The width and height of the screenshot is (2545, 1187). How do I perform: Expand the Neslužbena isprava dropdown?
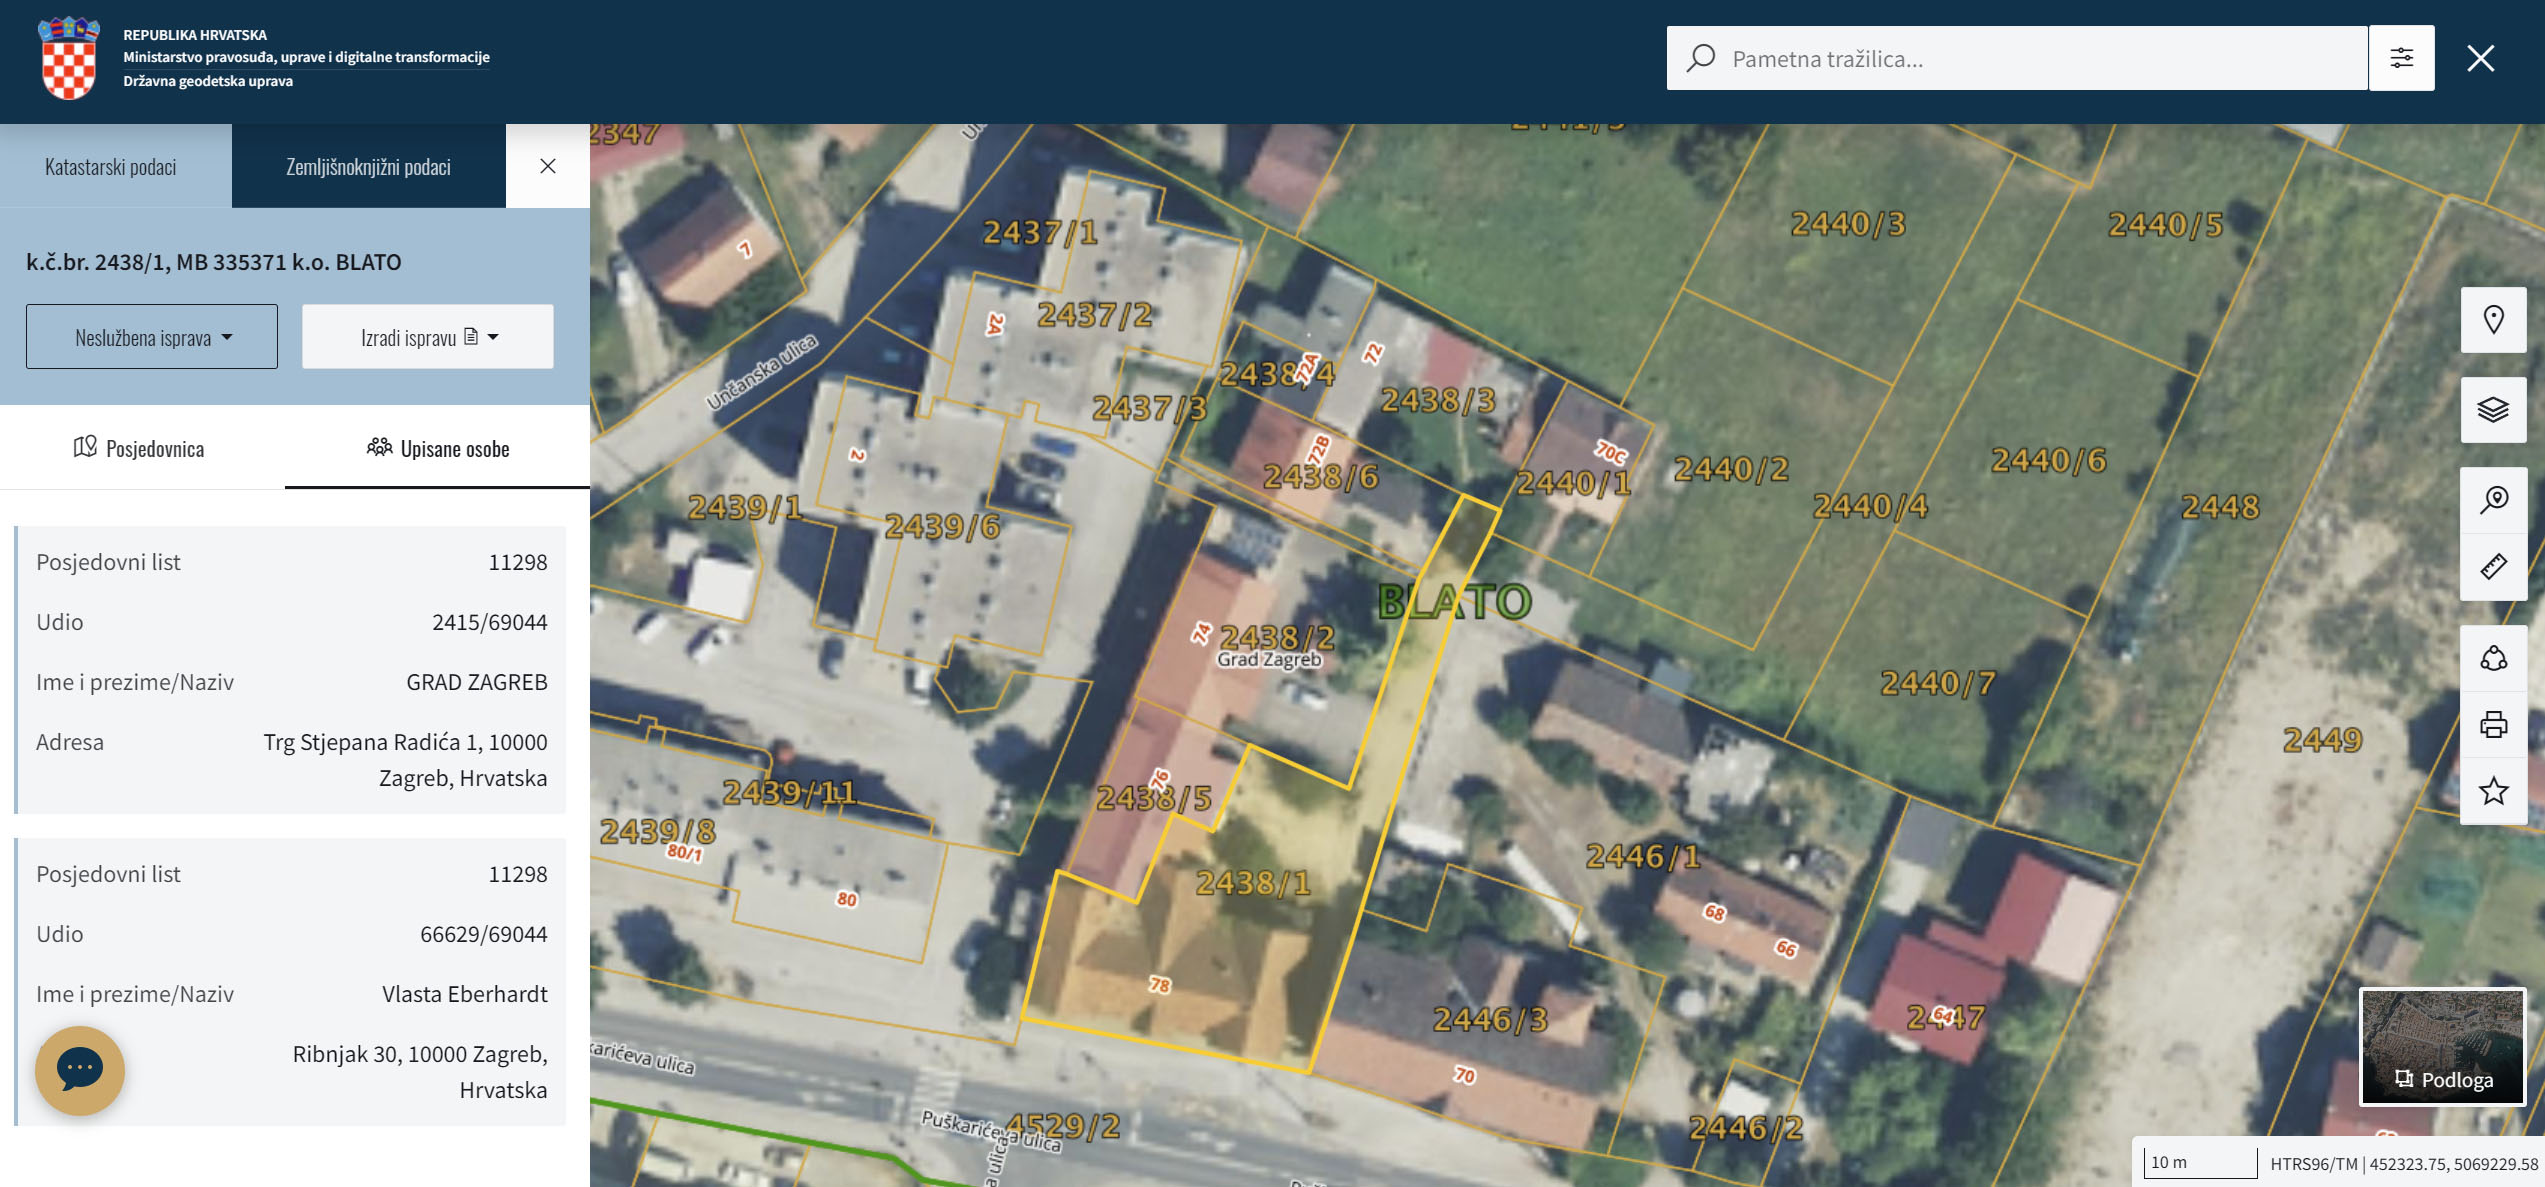(x=152, y=337)
